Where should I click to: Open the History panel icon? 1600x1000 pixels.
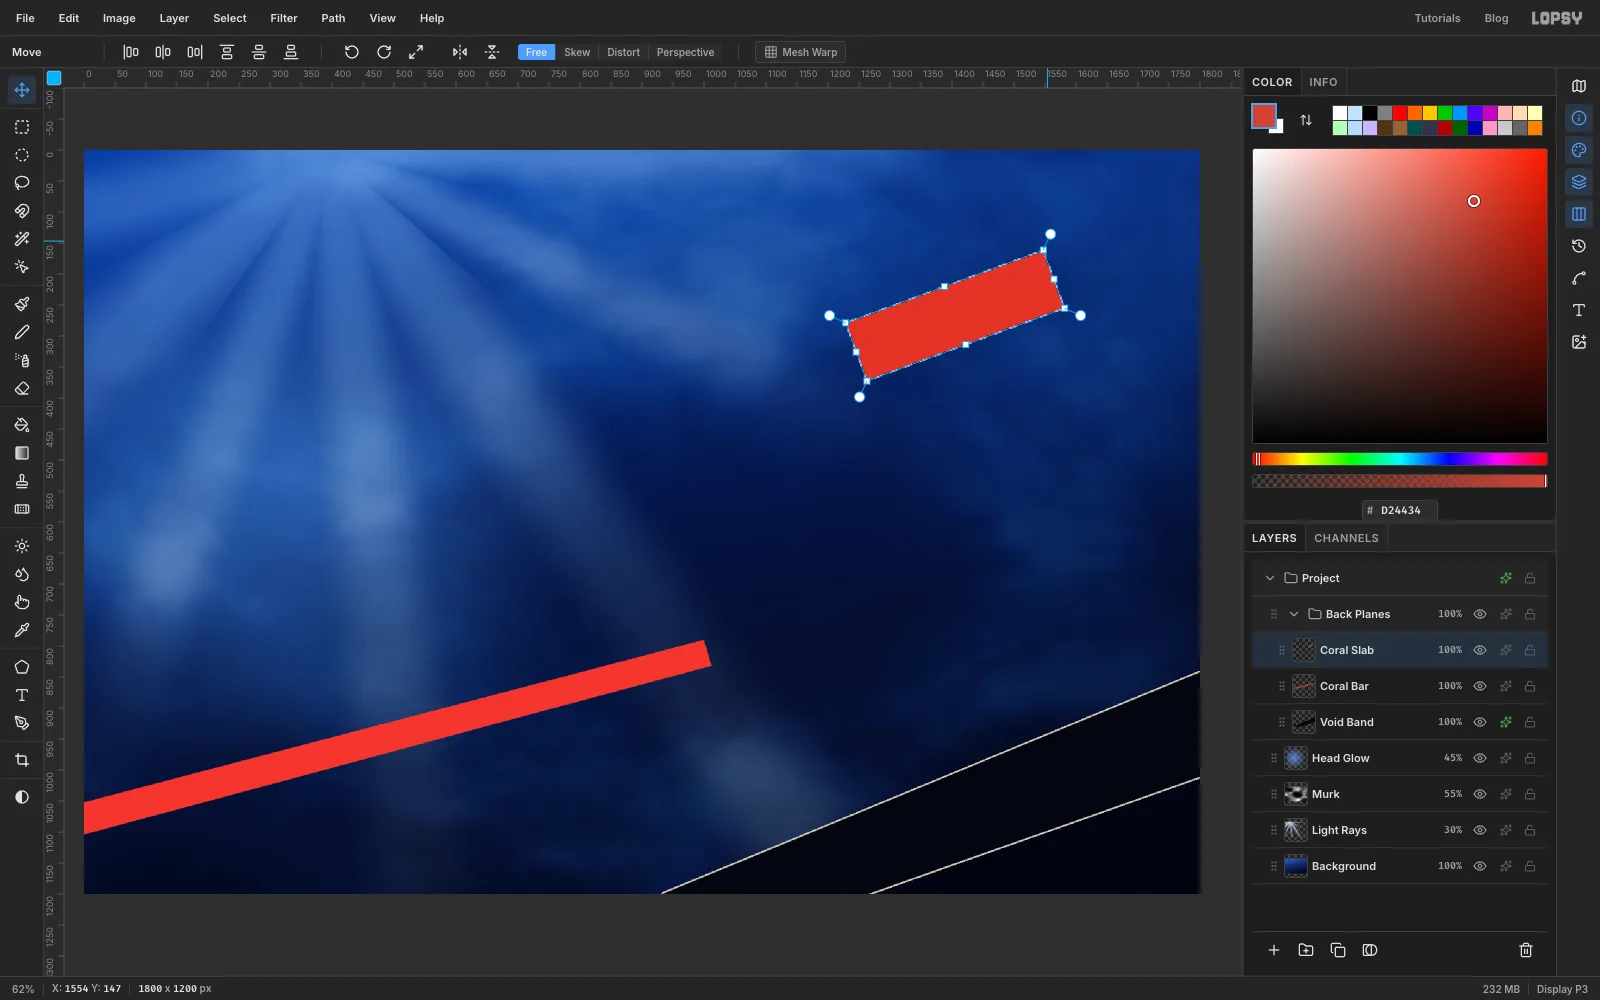[1579, 246]
